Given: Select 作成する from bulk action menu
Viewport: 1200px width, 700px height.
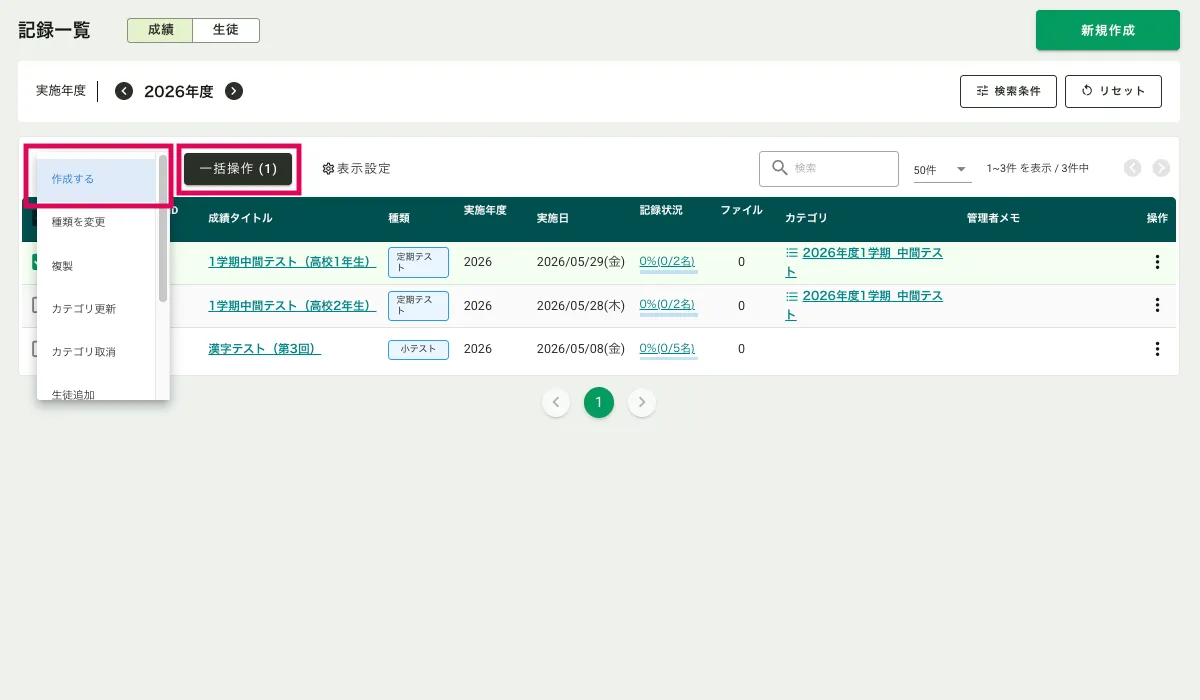Looking at the screenshot, I should 96,179.
